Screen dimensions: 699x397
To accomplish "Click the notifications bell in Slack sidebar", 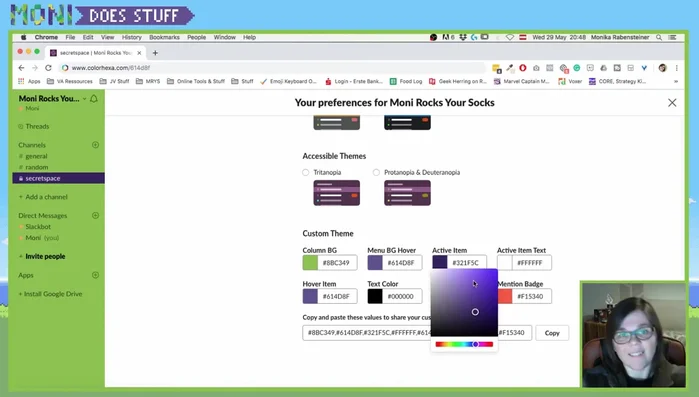I will click(94, 98).
